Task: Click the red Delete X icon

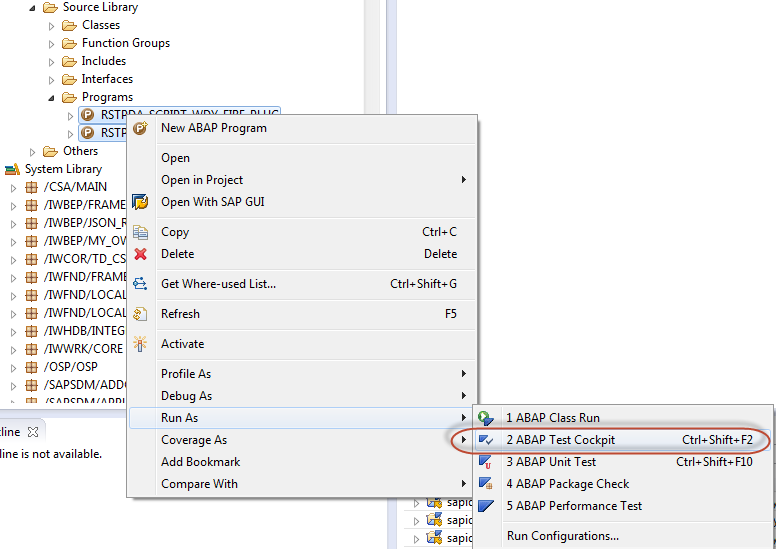Action: click(141, 254)
